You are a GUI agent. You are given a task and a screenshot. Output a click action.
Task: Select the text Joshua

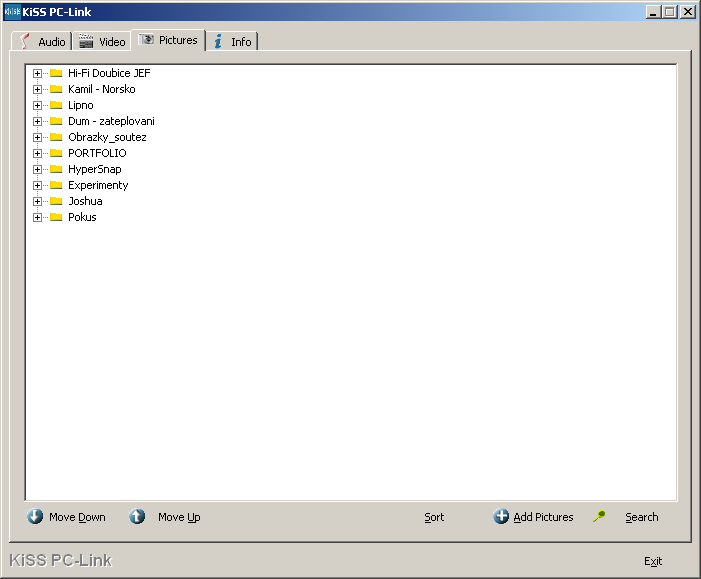85,201
